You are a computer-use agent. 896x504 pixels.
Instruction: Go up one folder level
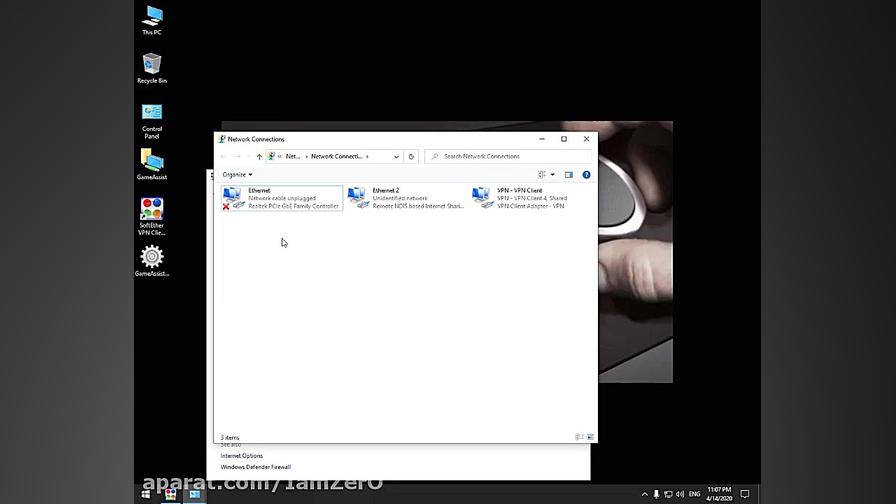pyautogui.click(x=259, y=157)
